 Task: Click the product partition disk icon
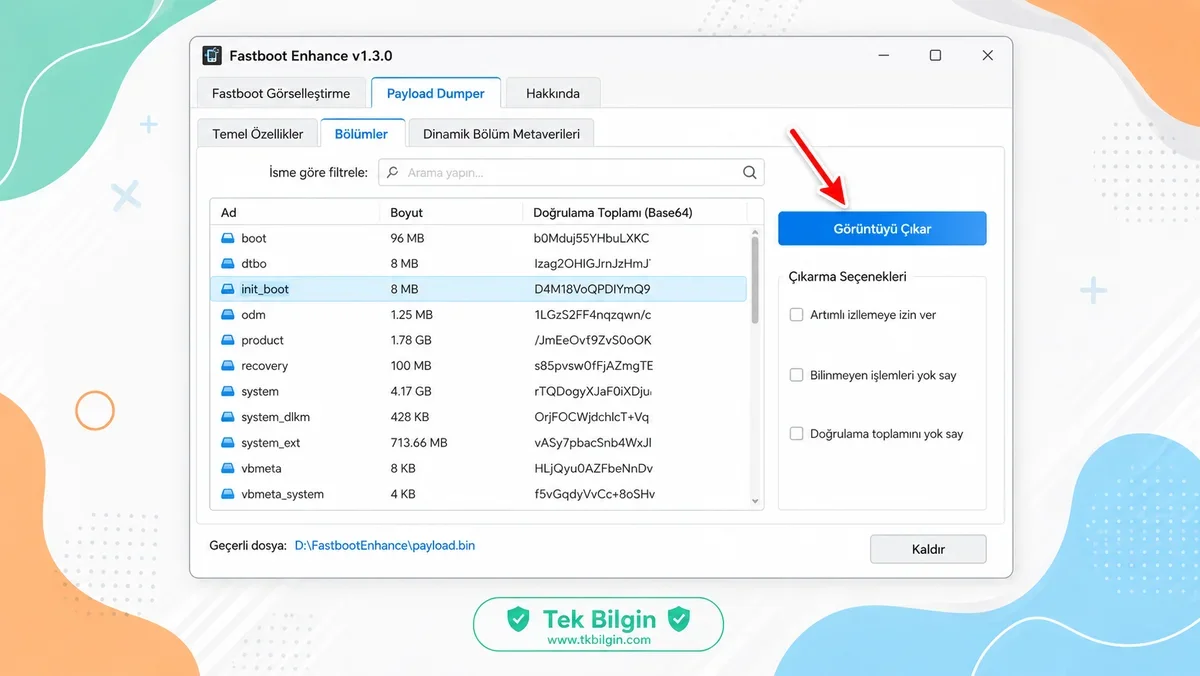tap(227, 340)
